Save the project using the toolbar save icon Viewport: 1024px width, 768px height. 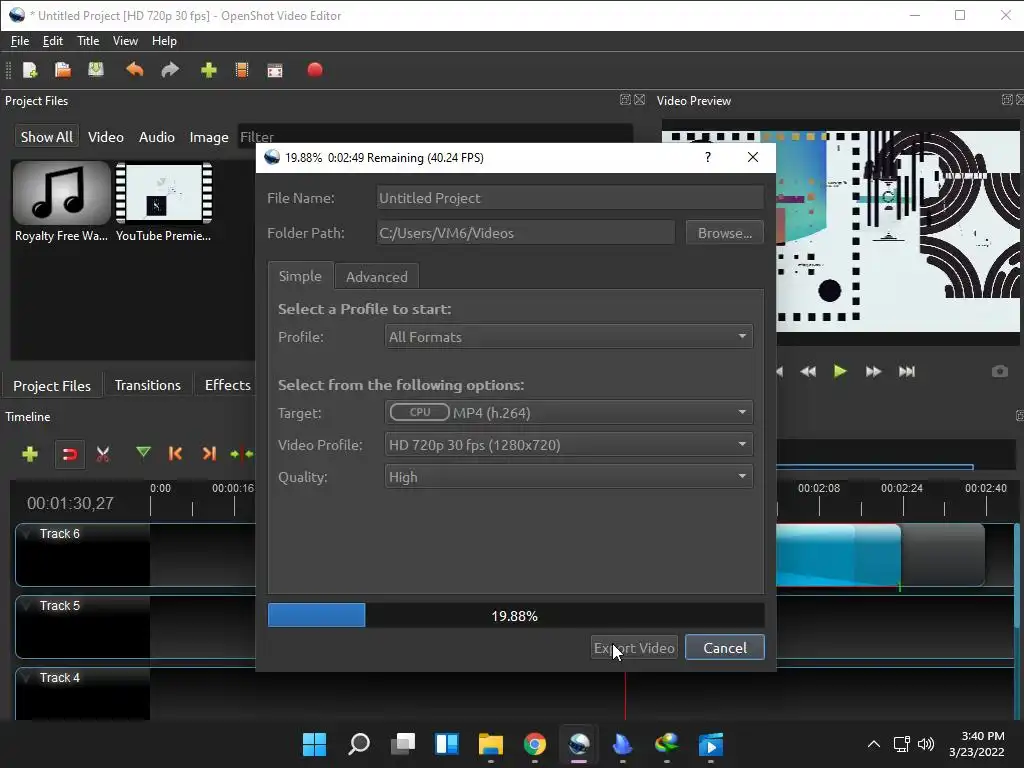pos(96,70)
